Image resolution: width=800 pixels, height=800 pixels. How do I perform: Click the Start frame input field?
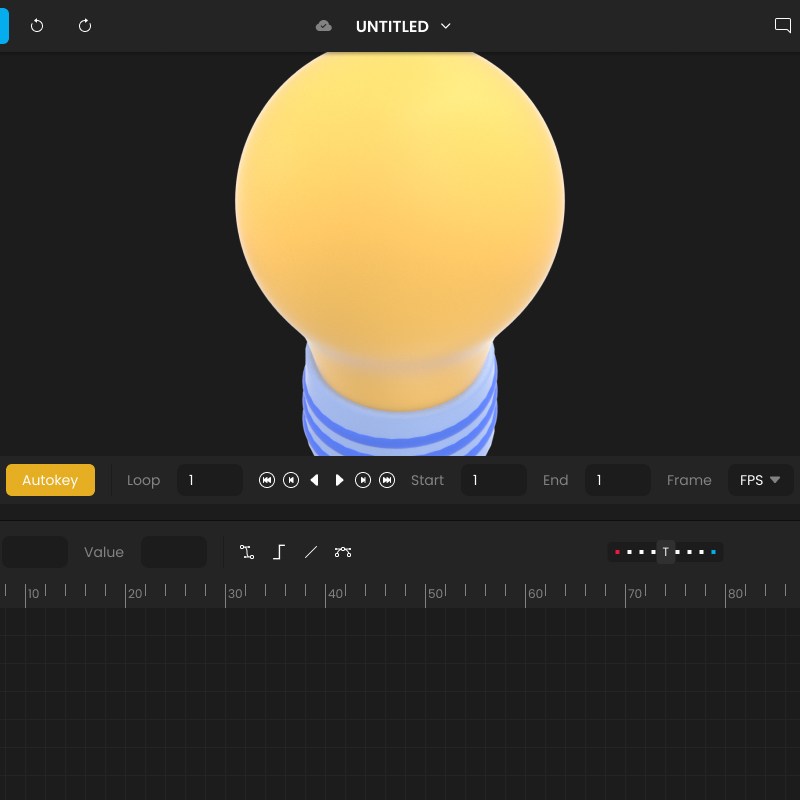click(x=493, y=480)
